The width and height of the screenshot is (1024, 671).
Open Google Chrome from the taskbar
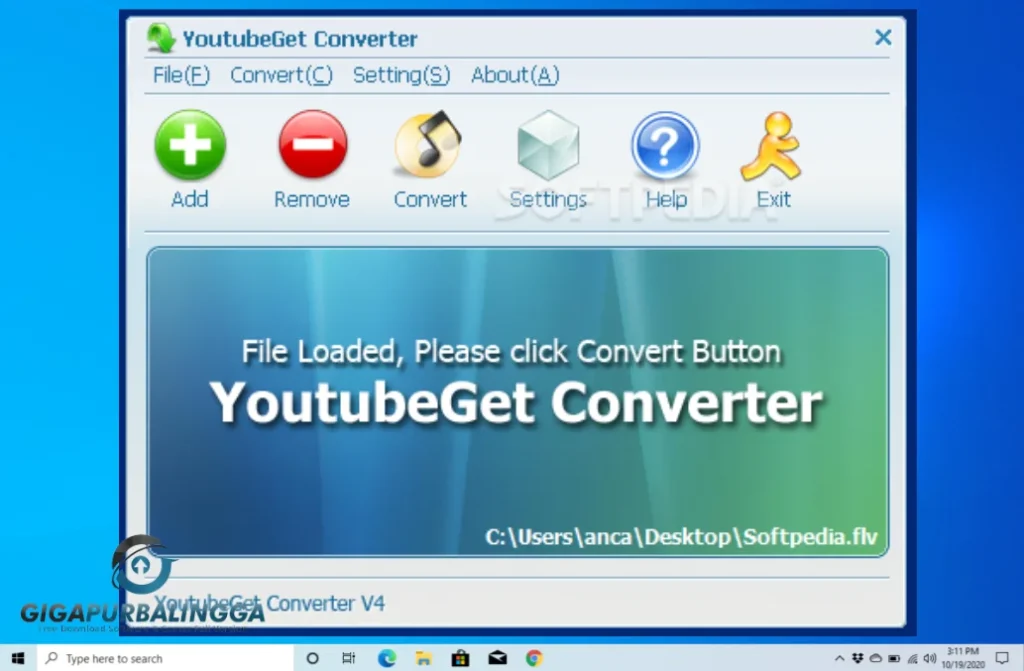point(533,658)
